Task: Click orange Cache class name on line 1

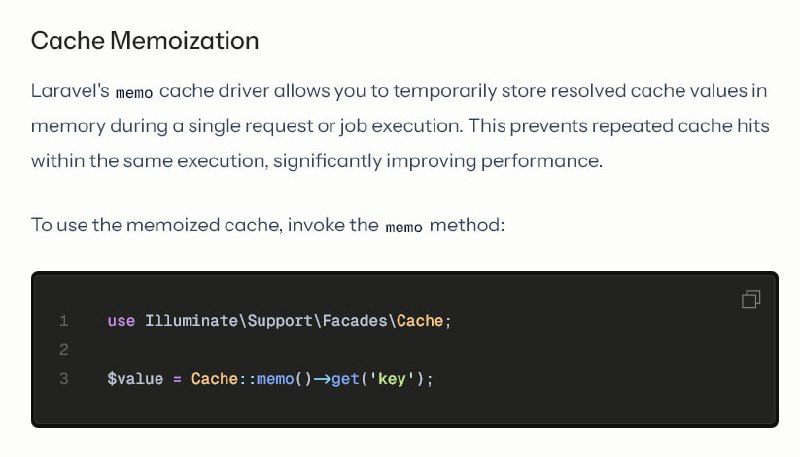Action: click(420, 321)
